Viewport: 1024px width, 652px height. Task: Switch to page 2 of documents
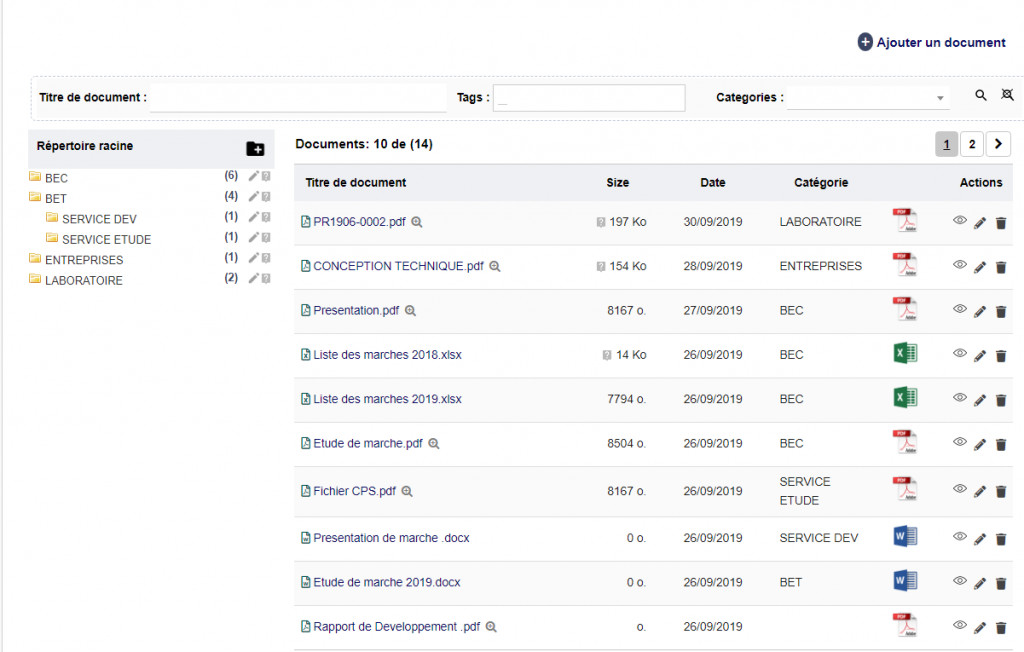pos(971,145)
